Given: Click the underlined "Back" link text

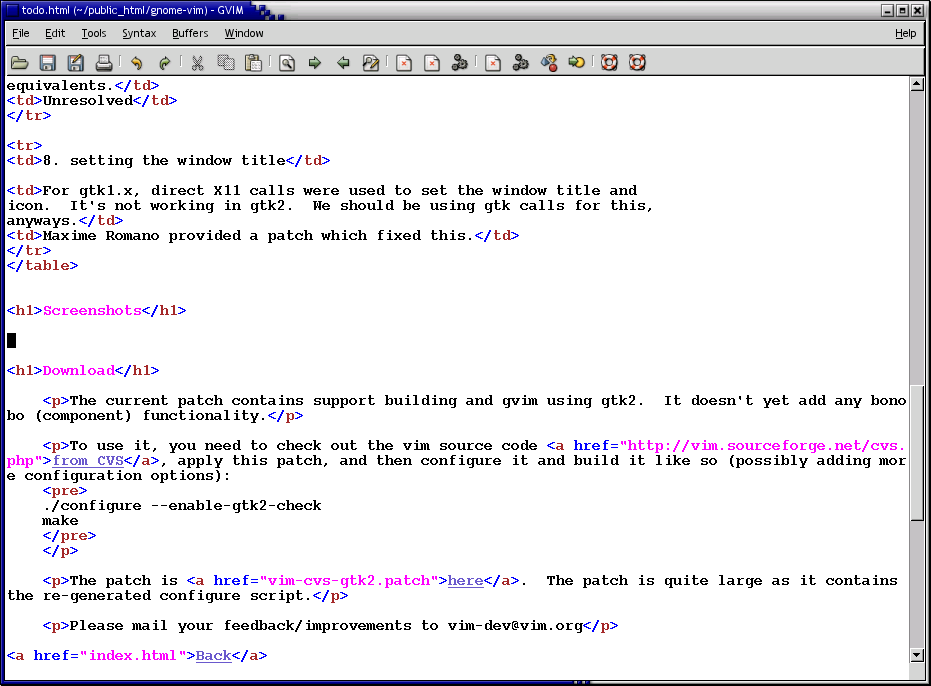Looking at the screenshot, I should pos(213,656).
